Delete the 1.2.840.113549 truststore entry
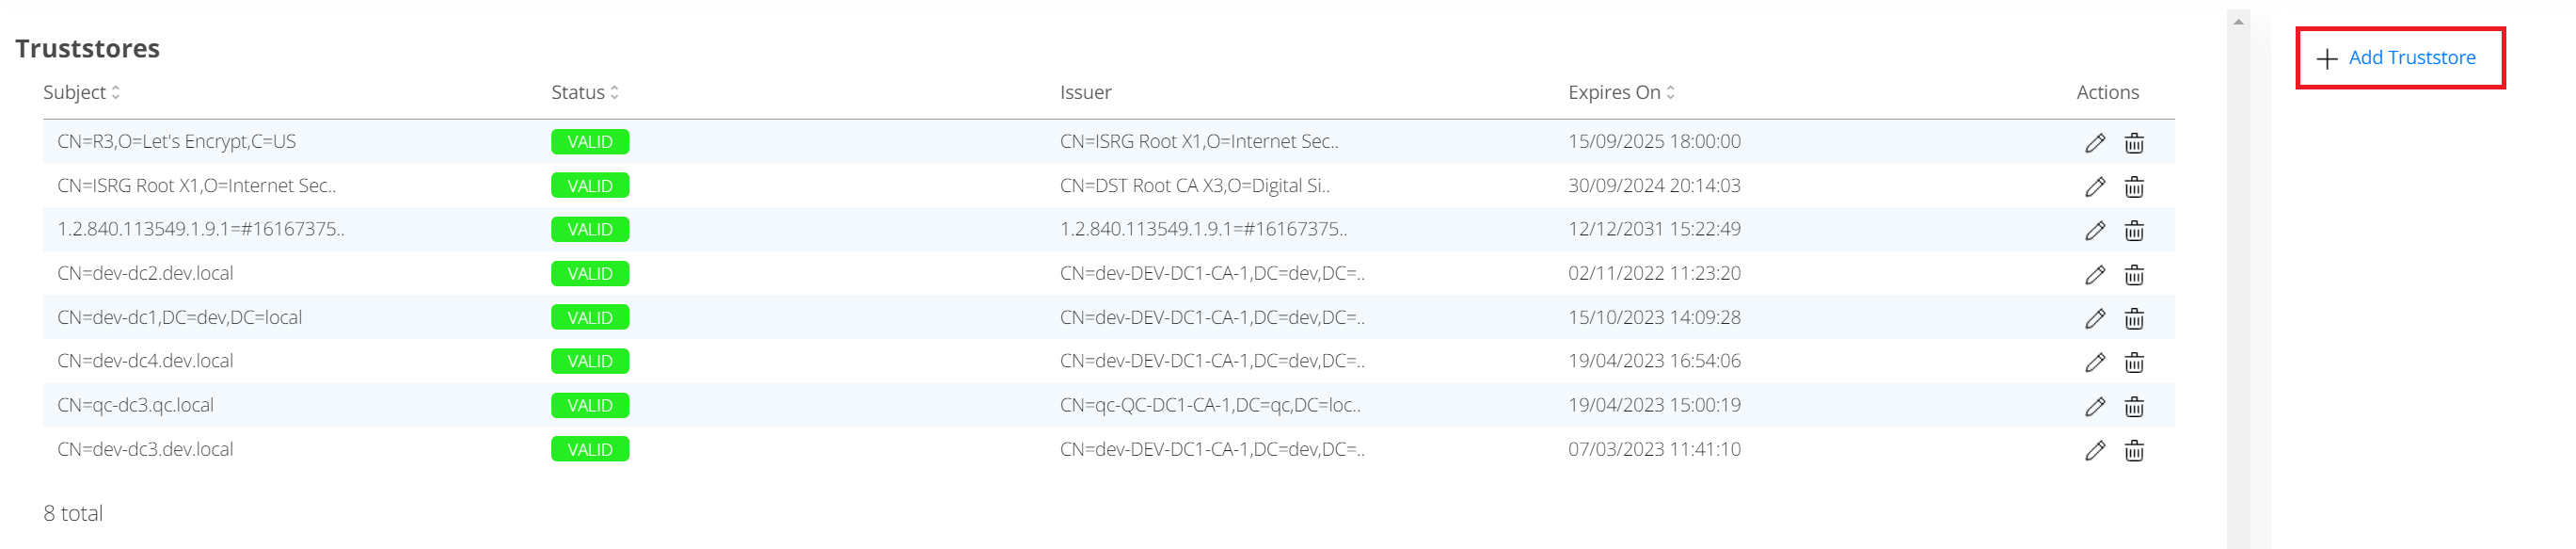The width and height of the screenshot is (2576, 549). pyautogui.click(x=2133, y=231)
